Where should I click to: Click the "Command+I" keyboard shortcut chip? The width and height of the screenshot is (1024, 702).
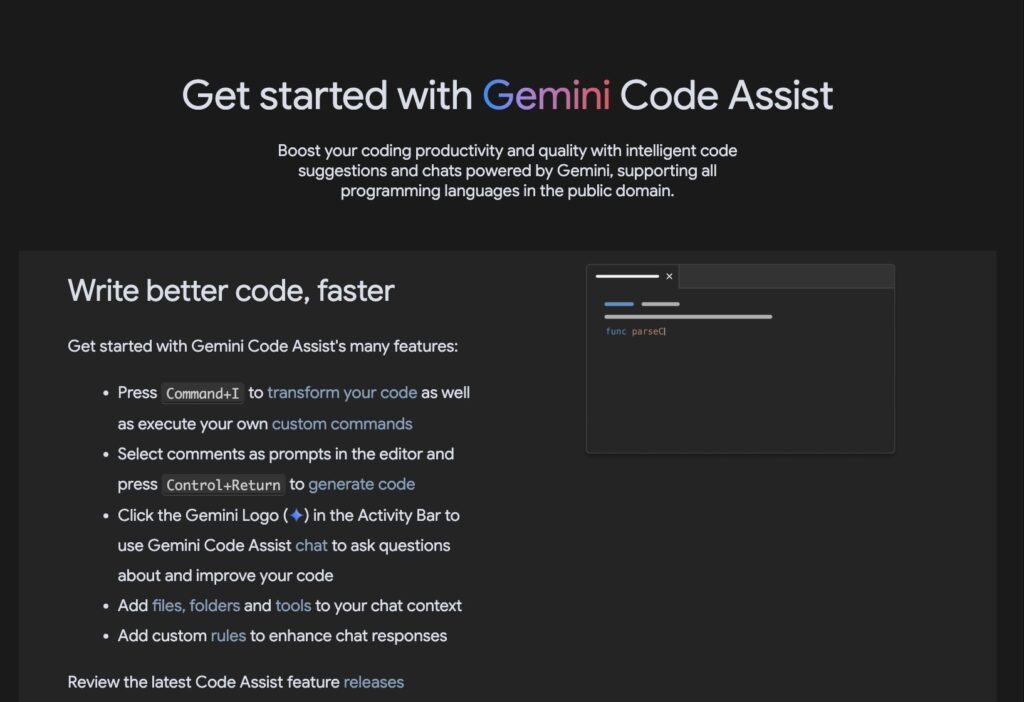coord(202,393)
